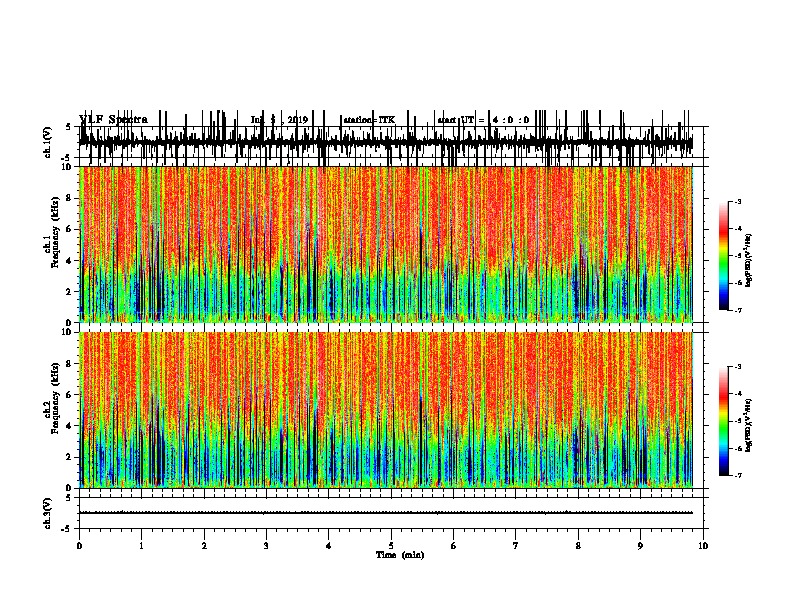Click time axis tick label '8'
The height and width of the screenshot is (612, 792).
578,546
